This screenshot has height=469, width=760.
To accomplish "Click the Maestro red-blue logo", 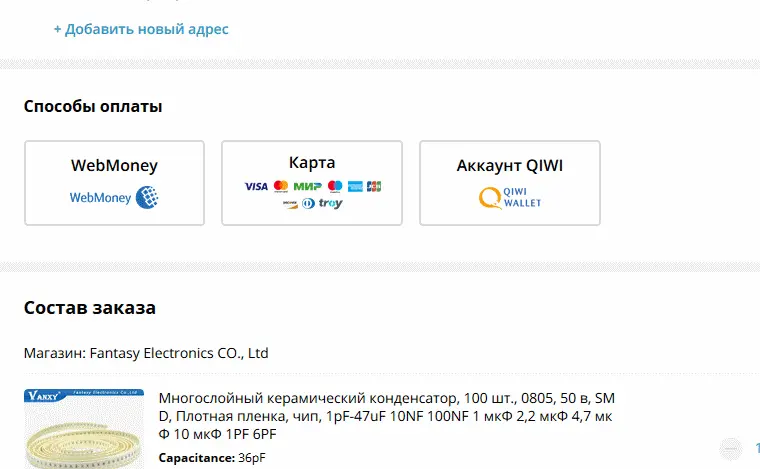I will [335, 187].
